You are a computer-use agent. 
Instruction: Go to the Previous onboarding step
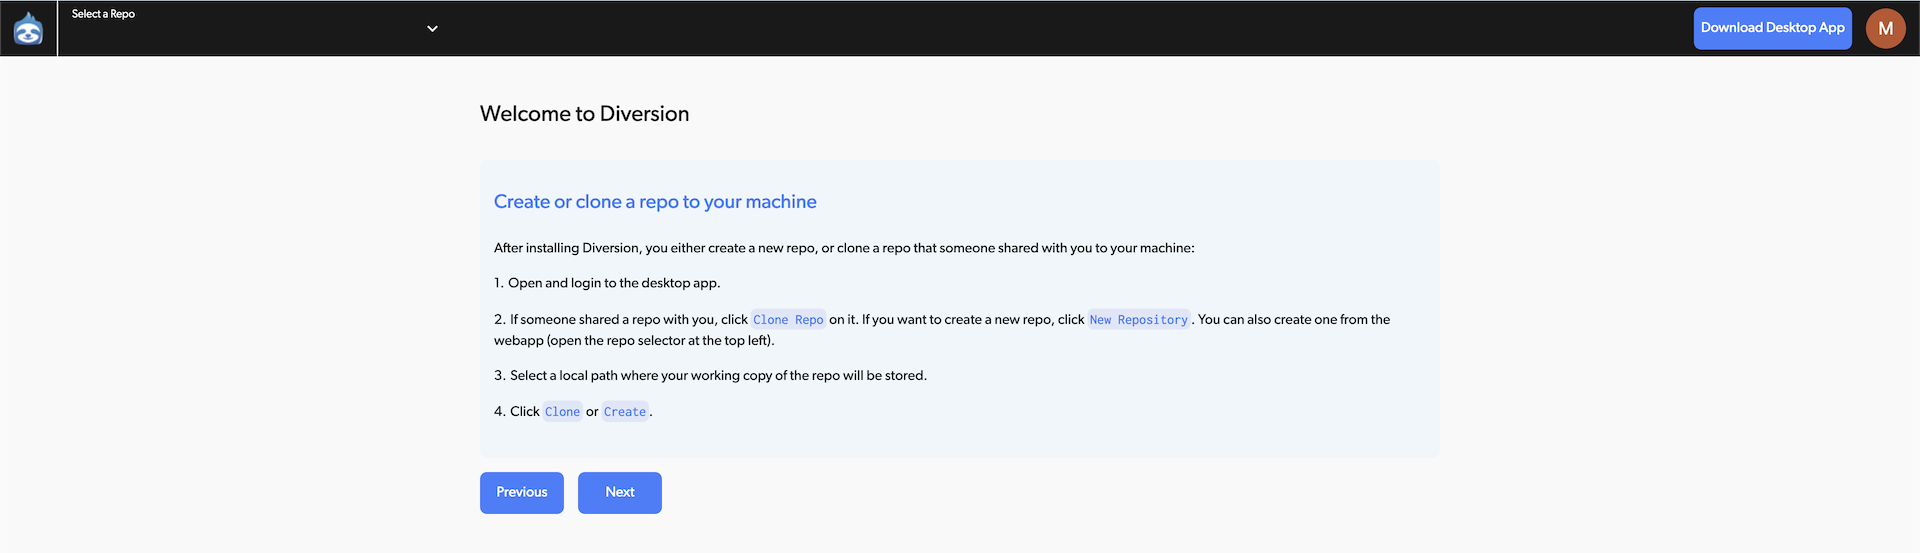click(x=522, y=493)
